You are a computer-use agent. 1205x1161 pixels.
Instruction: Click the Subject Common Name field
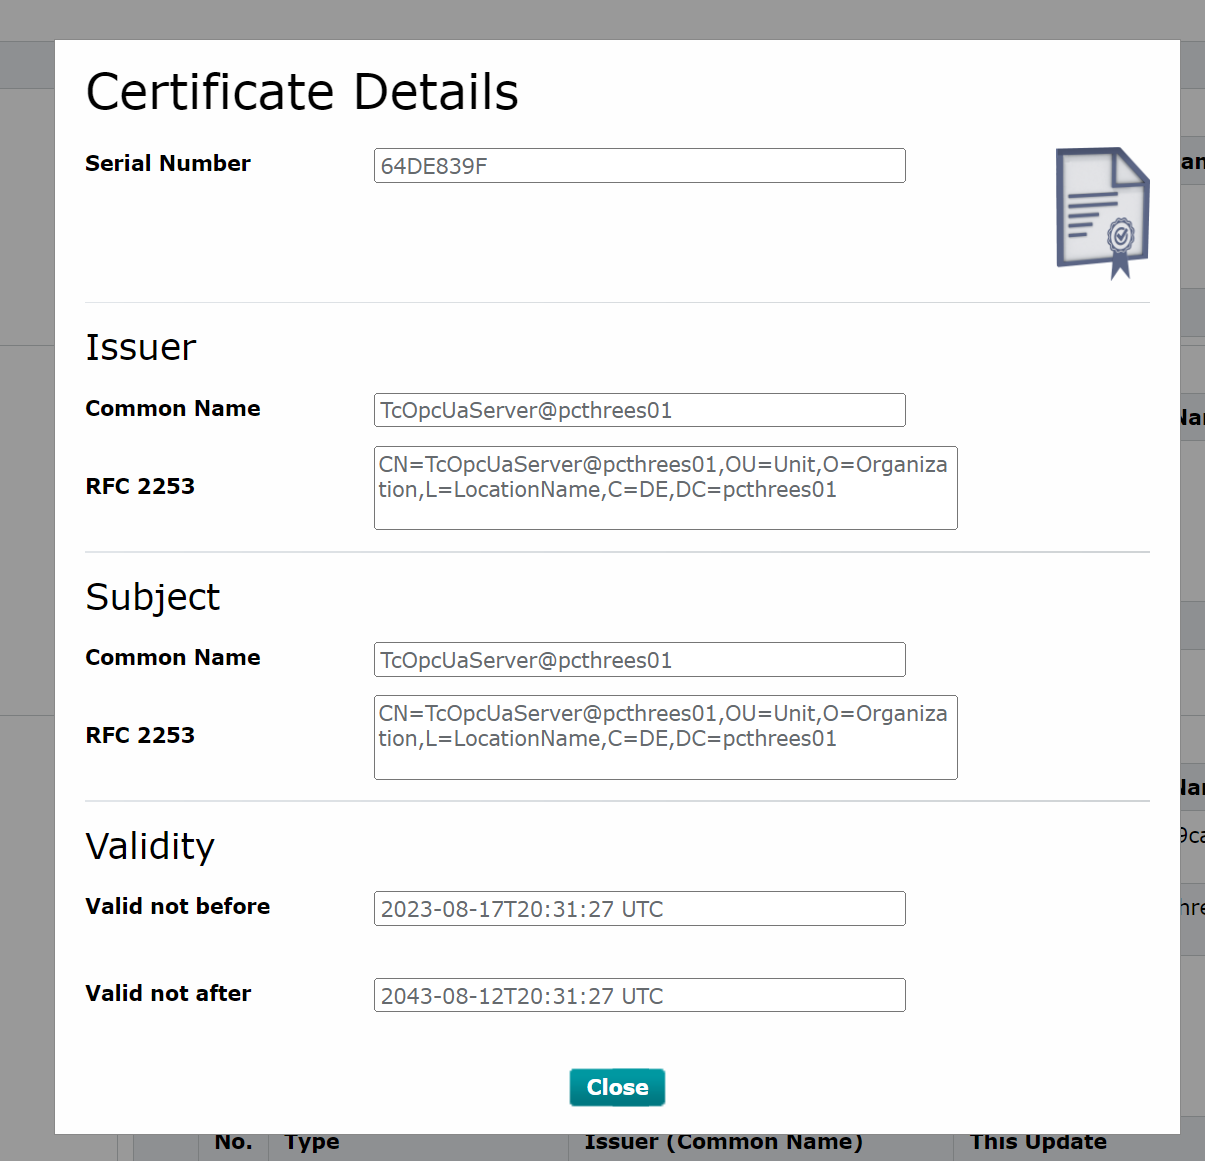[640, 660]
